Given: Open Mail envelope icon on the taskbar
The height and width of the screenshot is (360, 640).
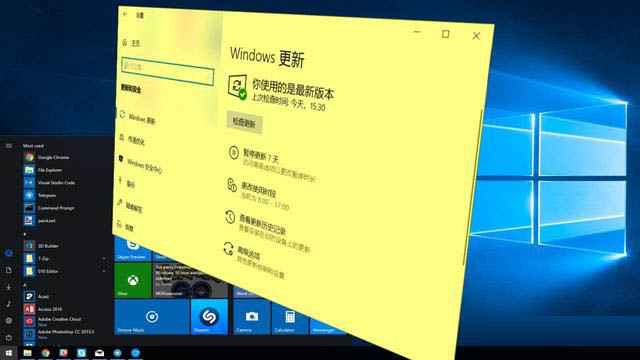Looking at the screenshot, I should point(99,353).
